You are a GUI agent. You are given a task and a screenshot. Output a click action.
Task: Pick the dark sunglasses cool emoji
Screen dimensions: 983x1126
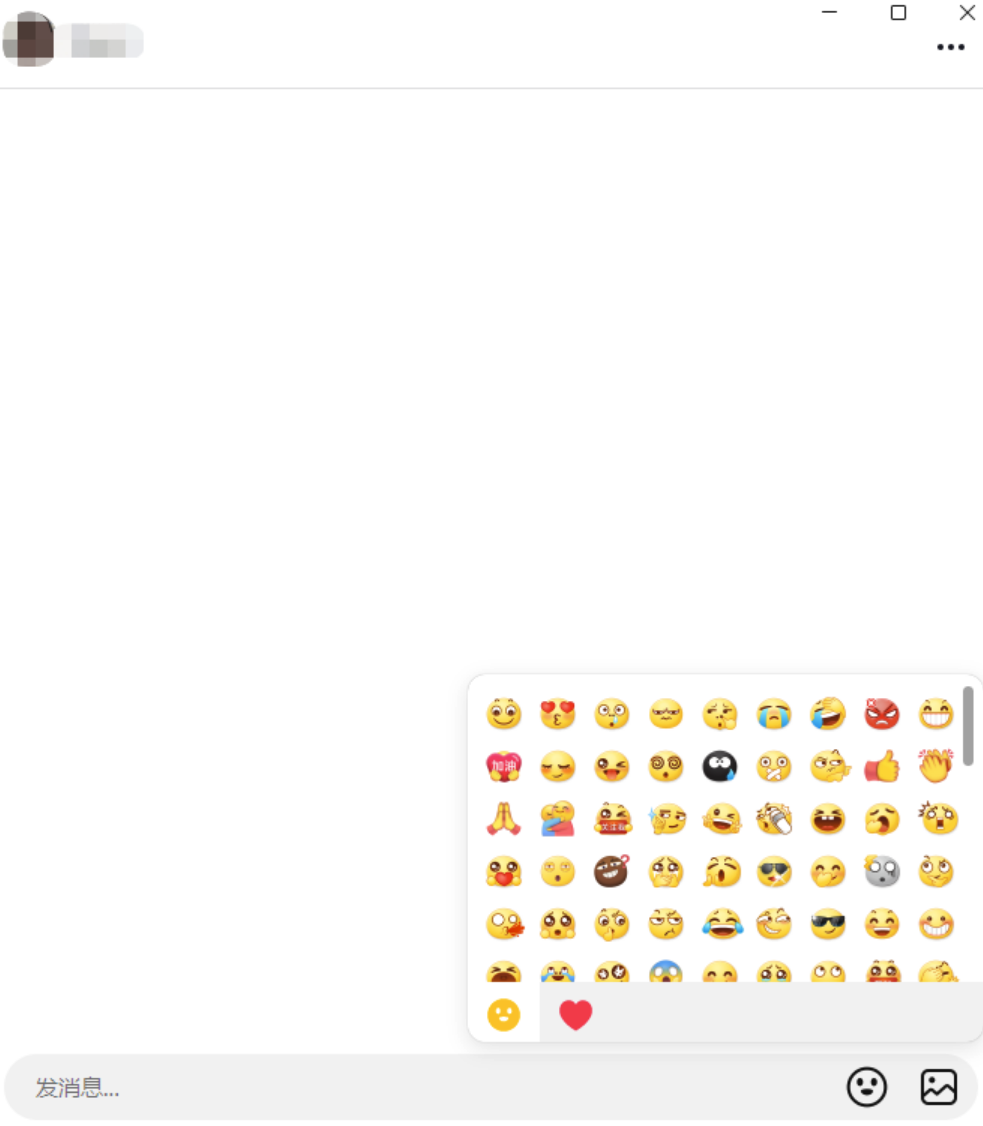pos(828,924)
